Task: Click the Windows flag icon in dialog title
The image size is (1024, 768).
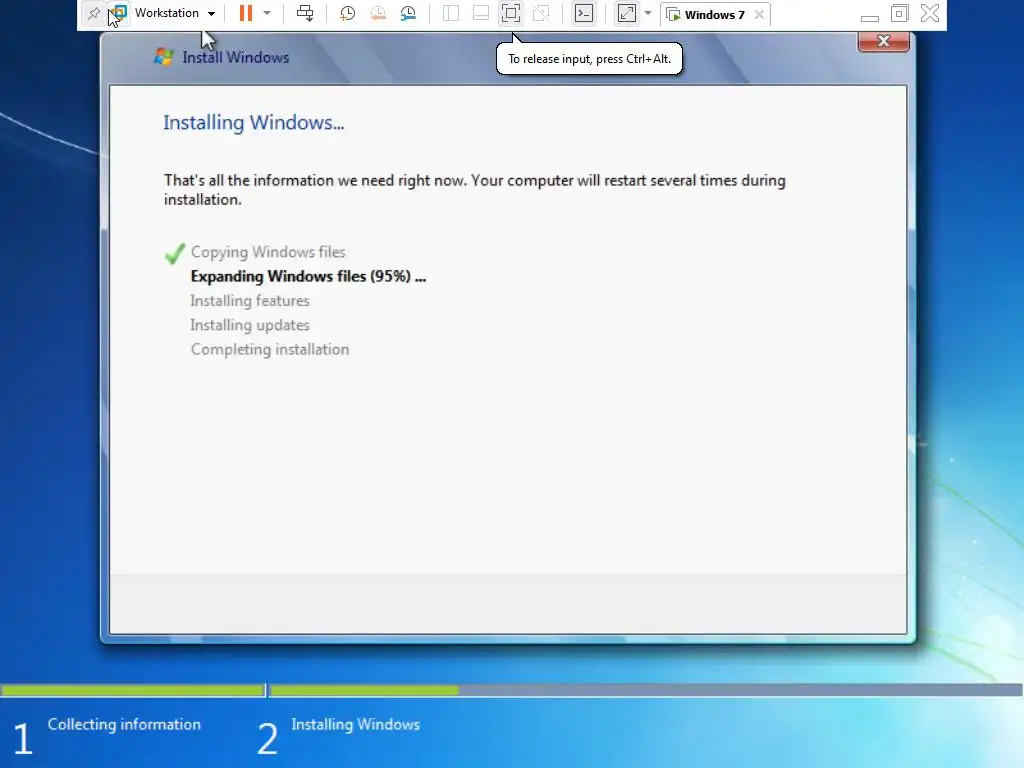Action: point(163,57)
